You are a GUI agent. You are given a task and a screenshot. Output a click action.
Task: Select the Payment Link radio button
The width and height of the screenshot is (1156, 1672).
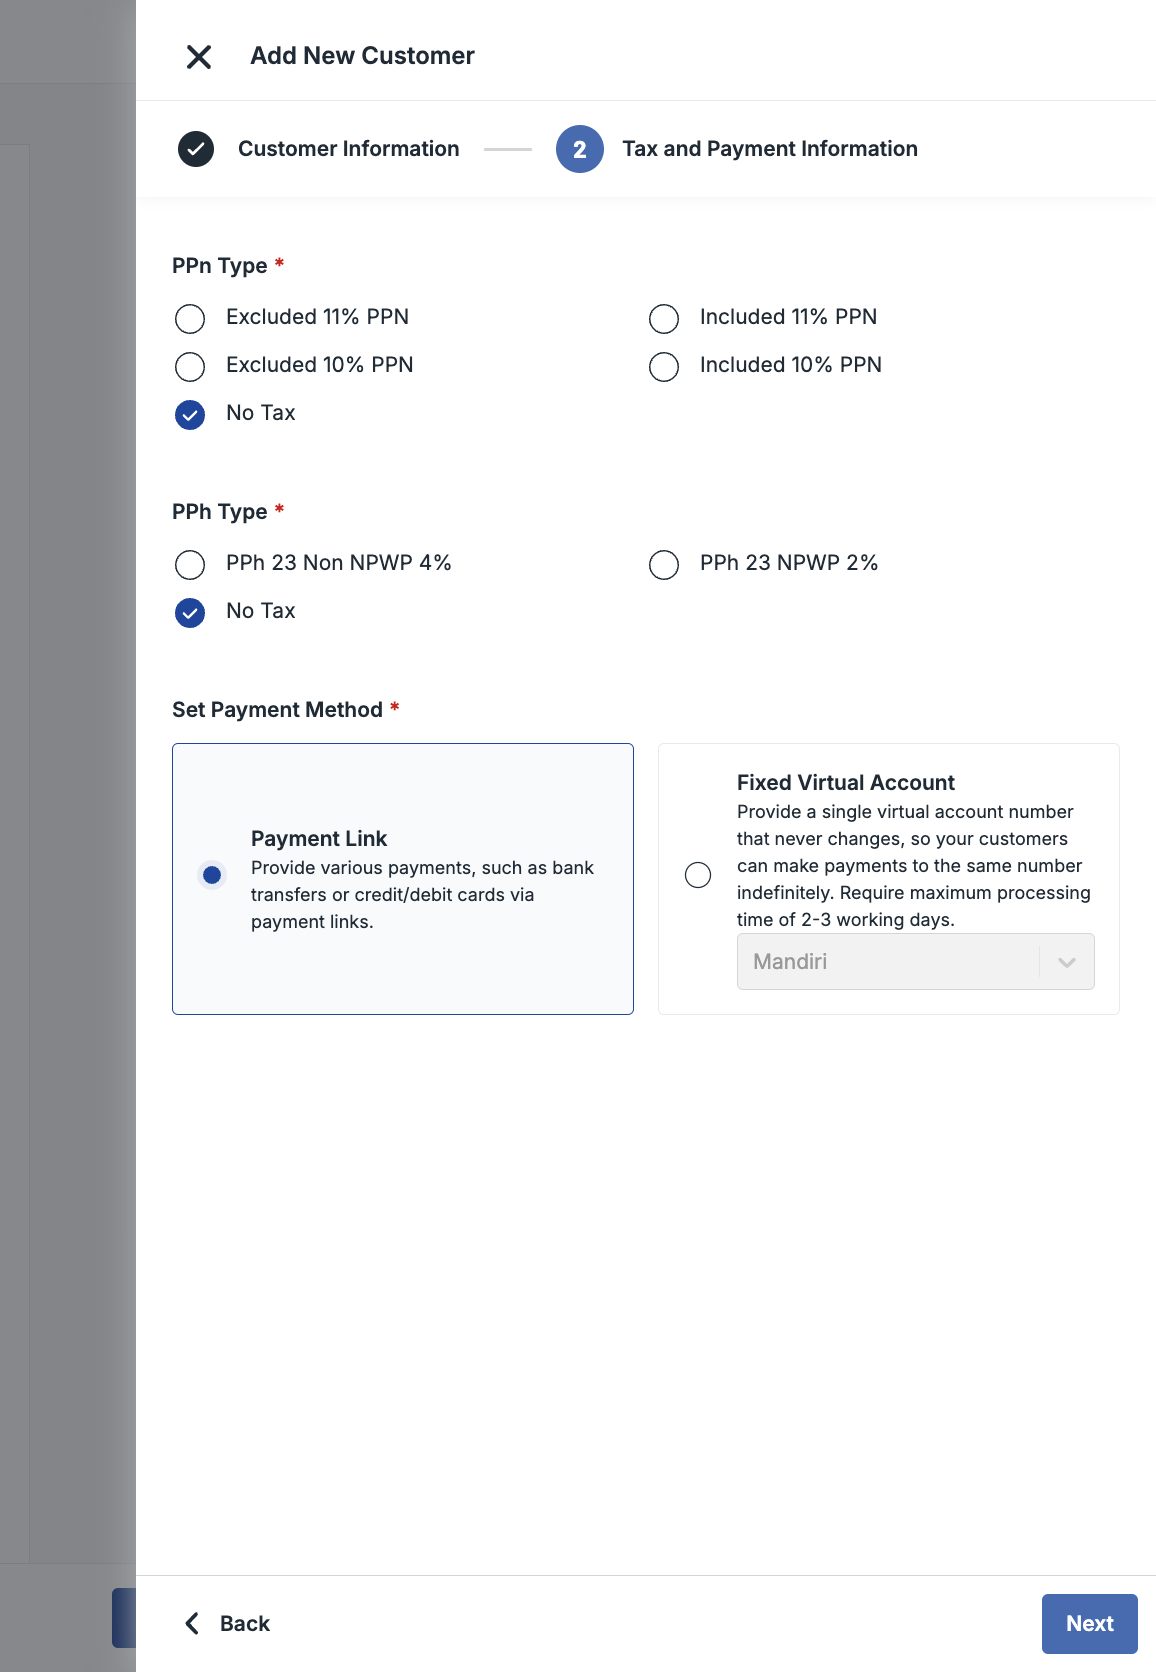212,875
